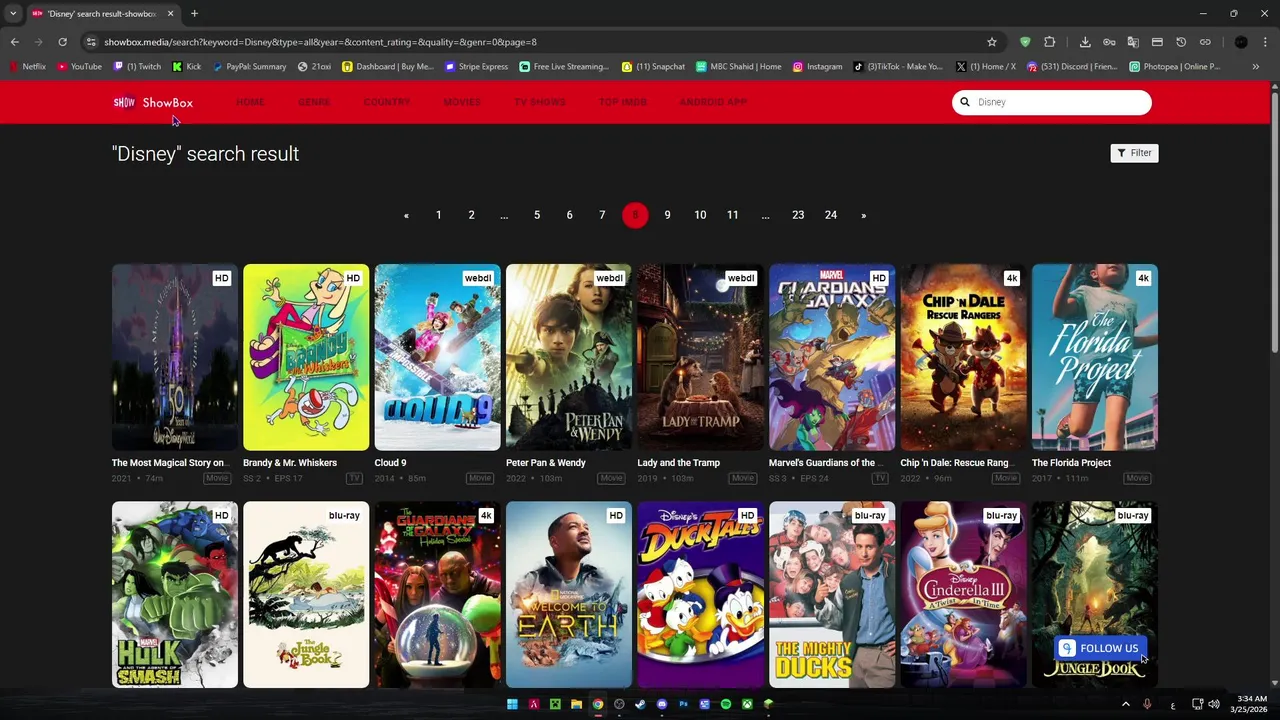Open Brandy & Mr. Whiskers poster
The height and width of the screenshot is (720, 1280).
pos(306,357)
